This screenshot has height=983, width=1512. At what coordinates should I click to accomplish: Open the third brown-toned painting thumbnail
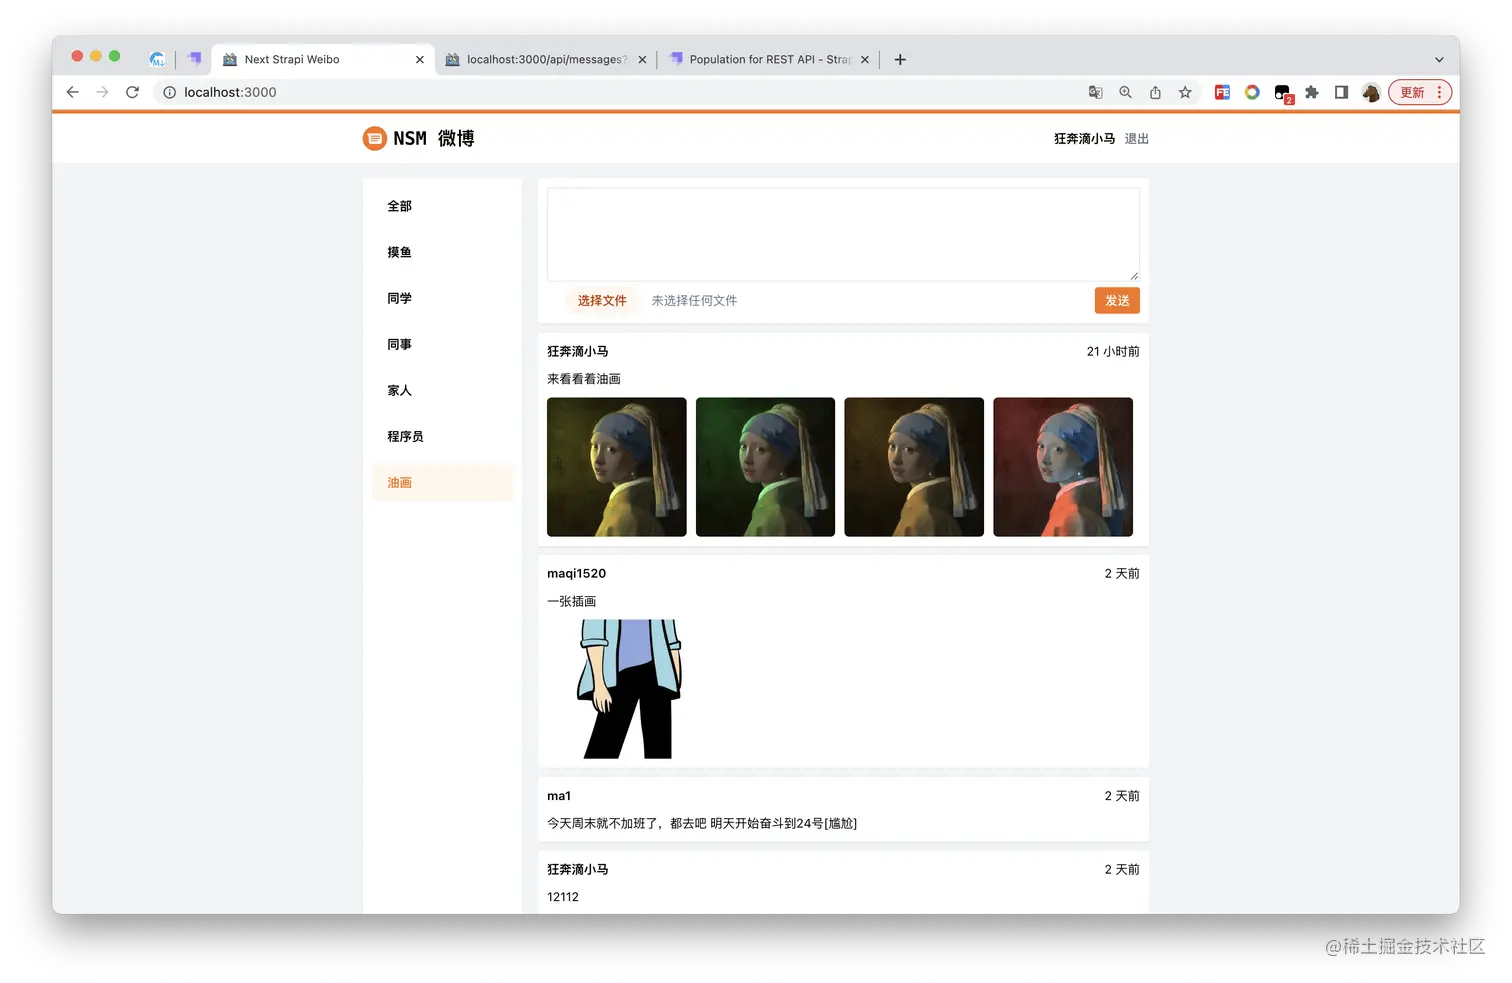pos(914,467)
